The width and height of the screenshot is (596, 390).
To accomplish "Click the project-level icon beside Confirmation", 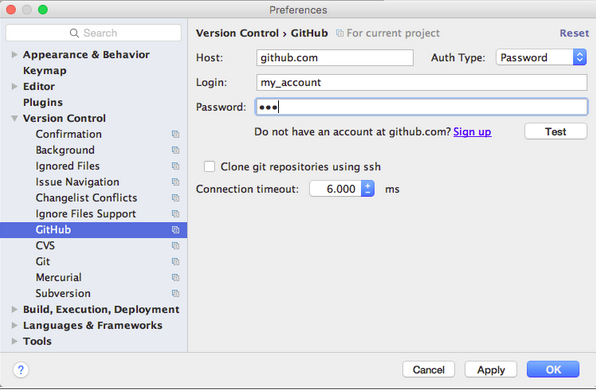I will pos(175,134).
